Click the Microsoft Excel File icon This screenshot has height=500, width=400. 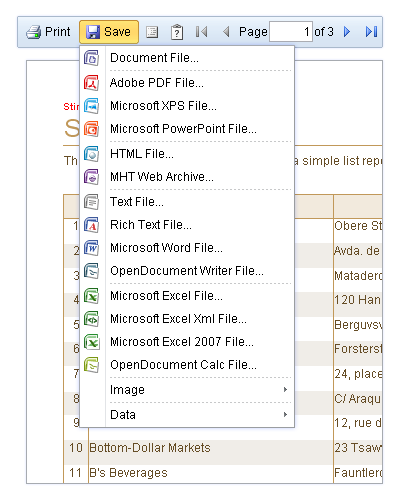click(x=91, y=296)
